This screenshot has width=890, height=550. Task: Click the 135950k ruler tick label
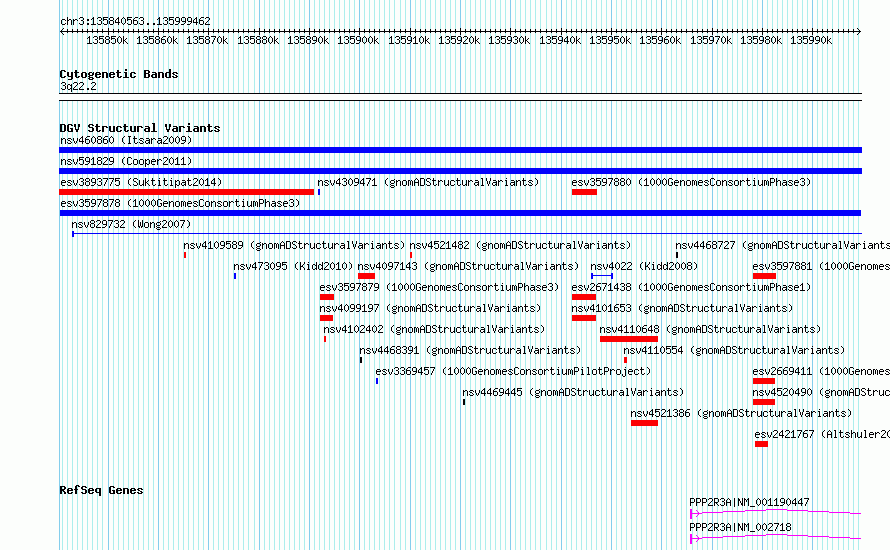610,40
